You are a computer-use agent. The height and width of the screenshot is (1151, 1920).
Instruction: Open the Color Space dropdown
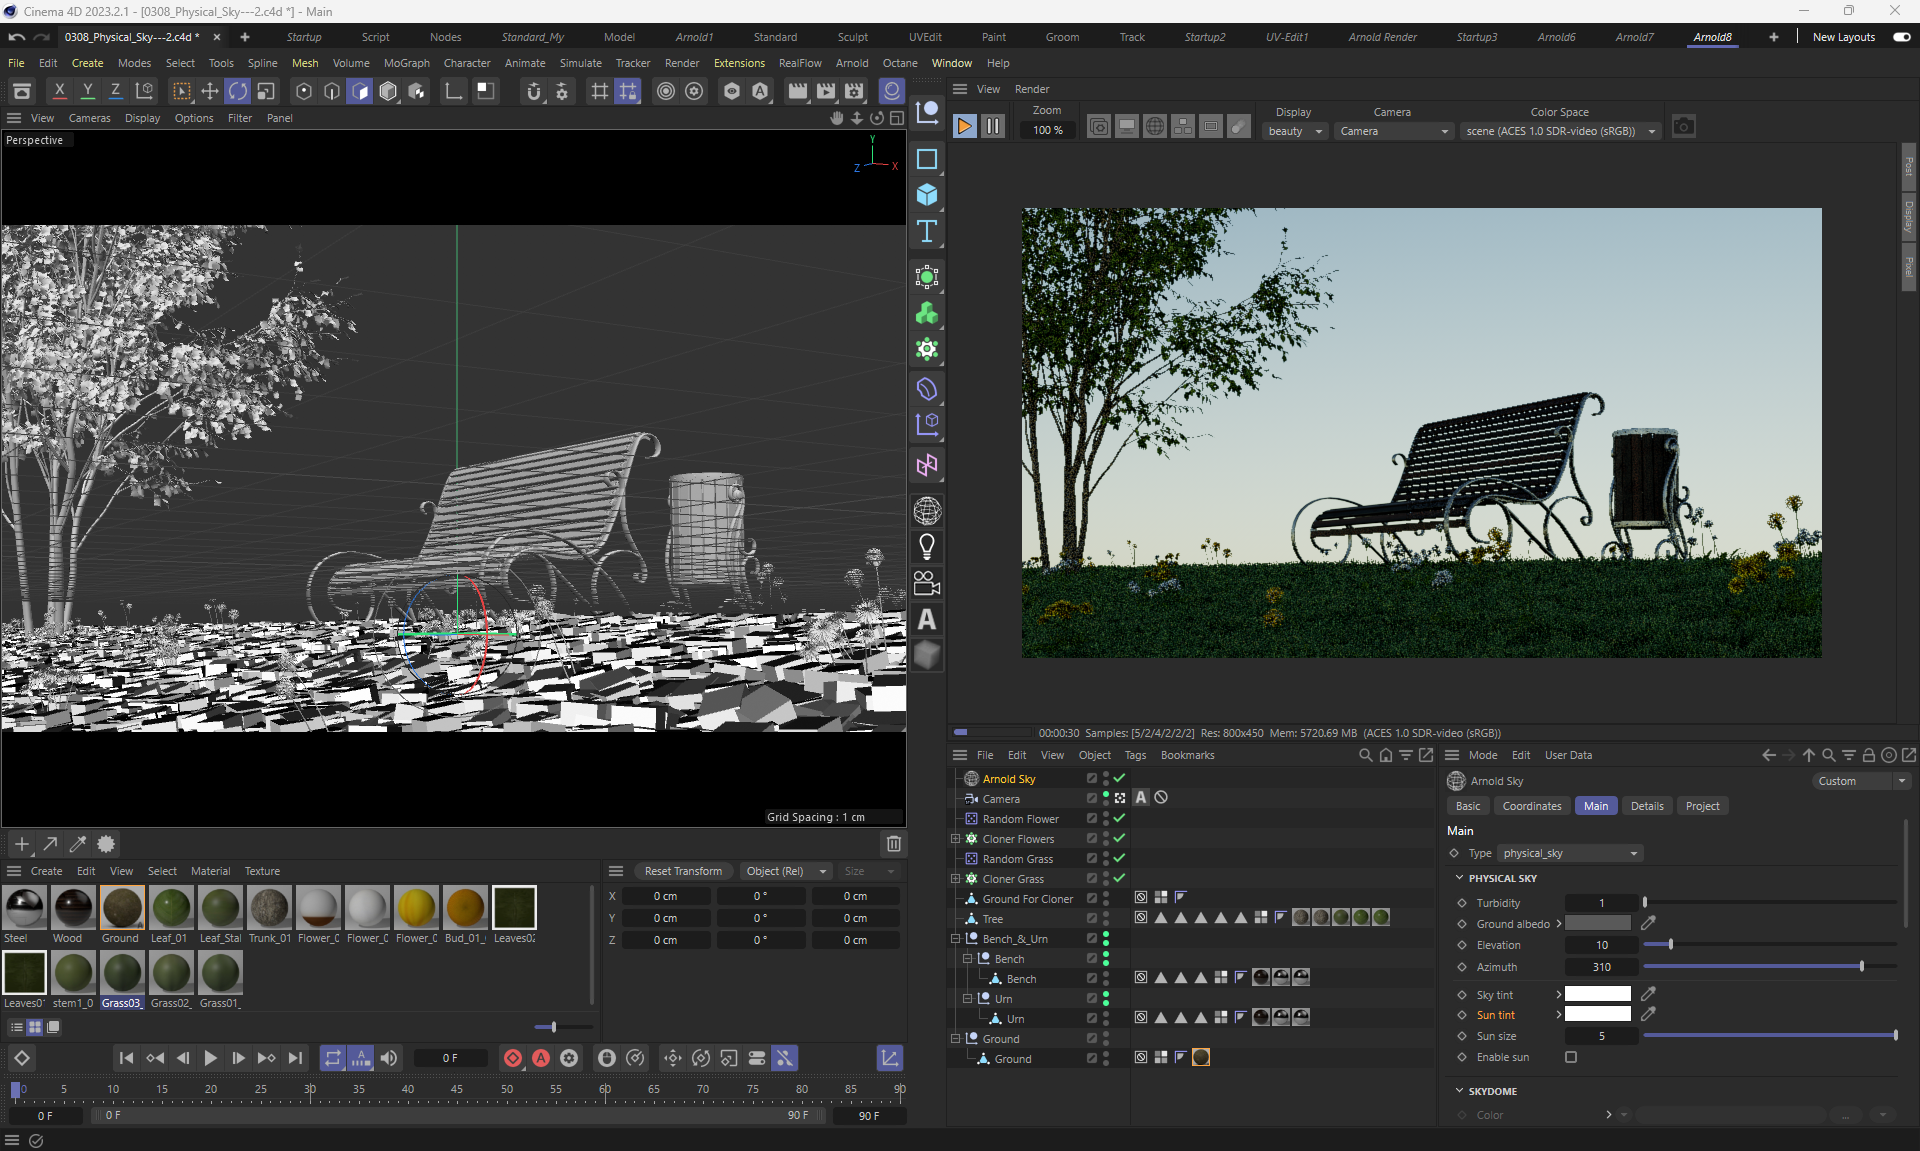pyautogui.click(x=1559, y=131)
